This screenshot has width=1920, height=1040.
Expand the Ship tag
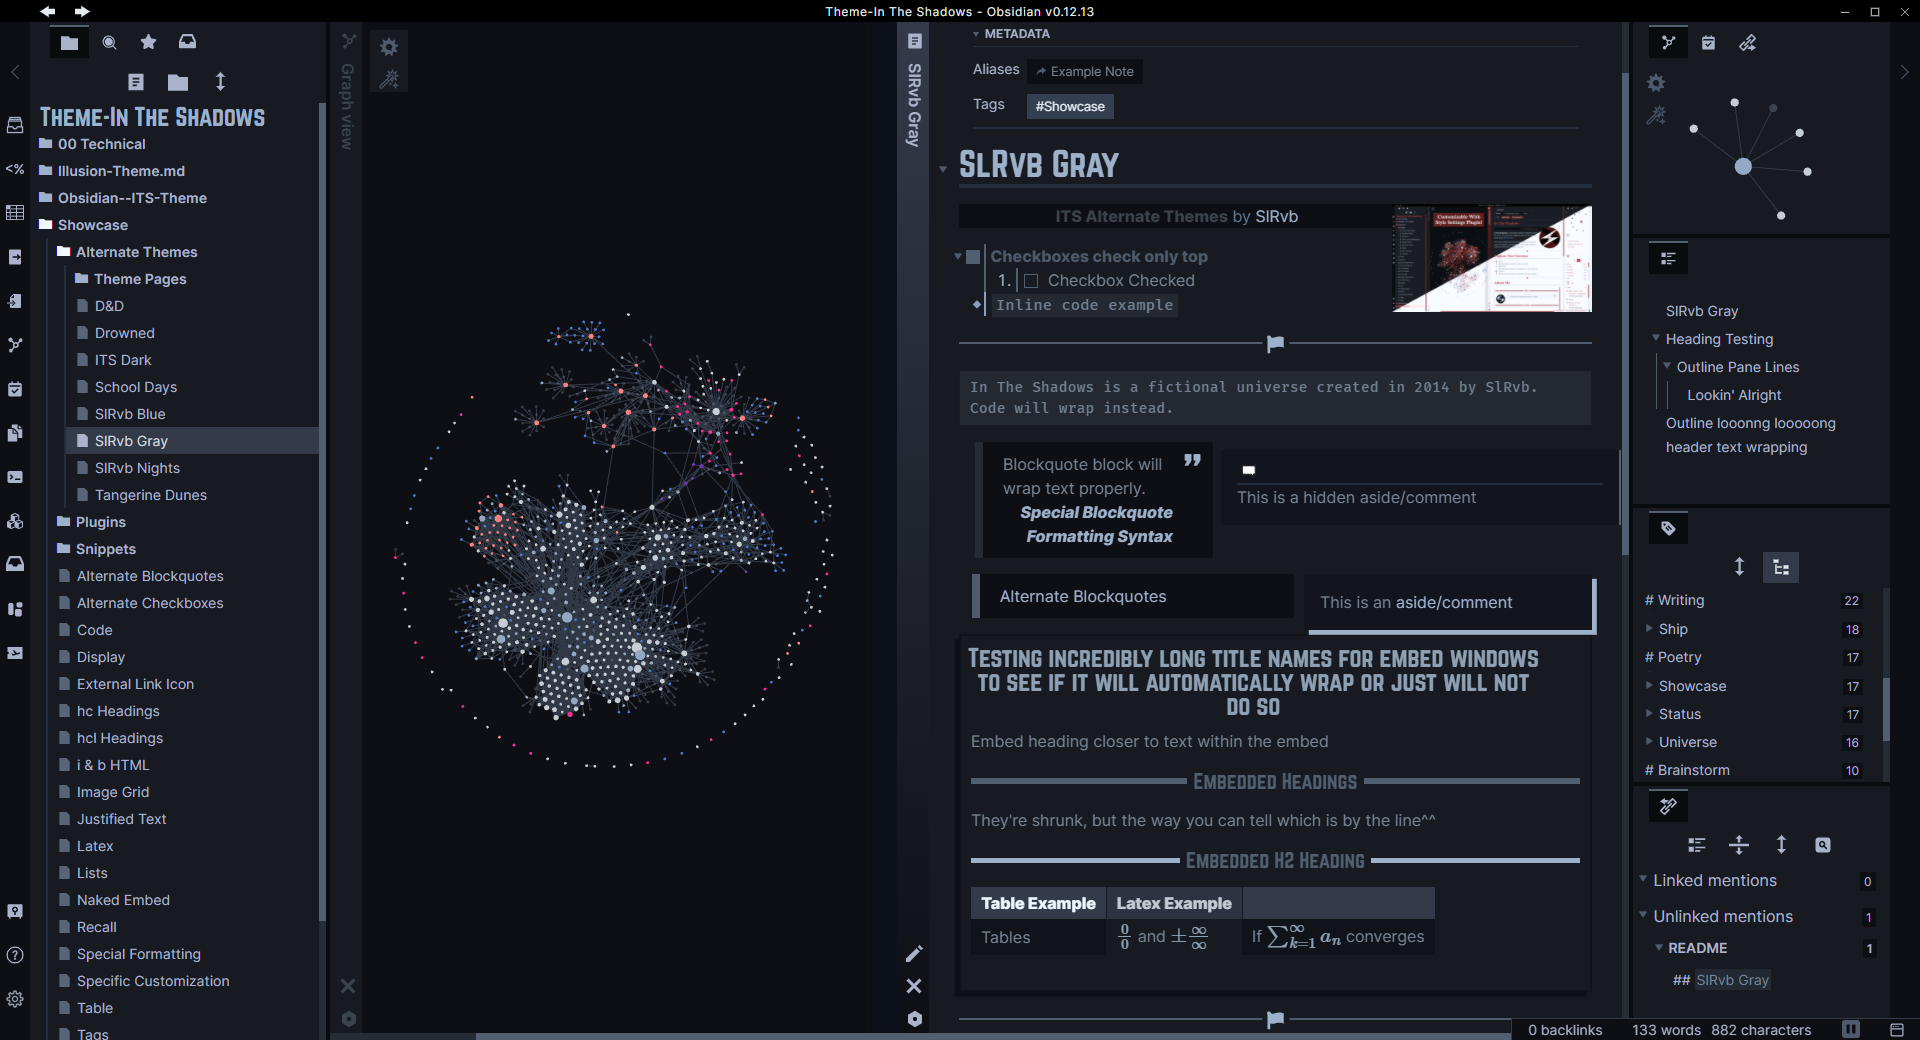point(1649,628)
